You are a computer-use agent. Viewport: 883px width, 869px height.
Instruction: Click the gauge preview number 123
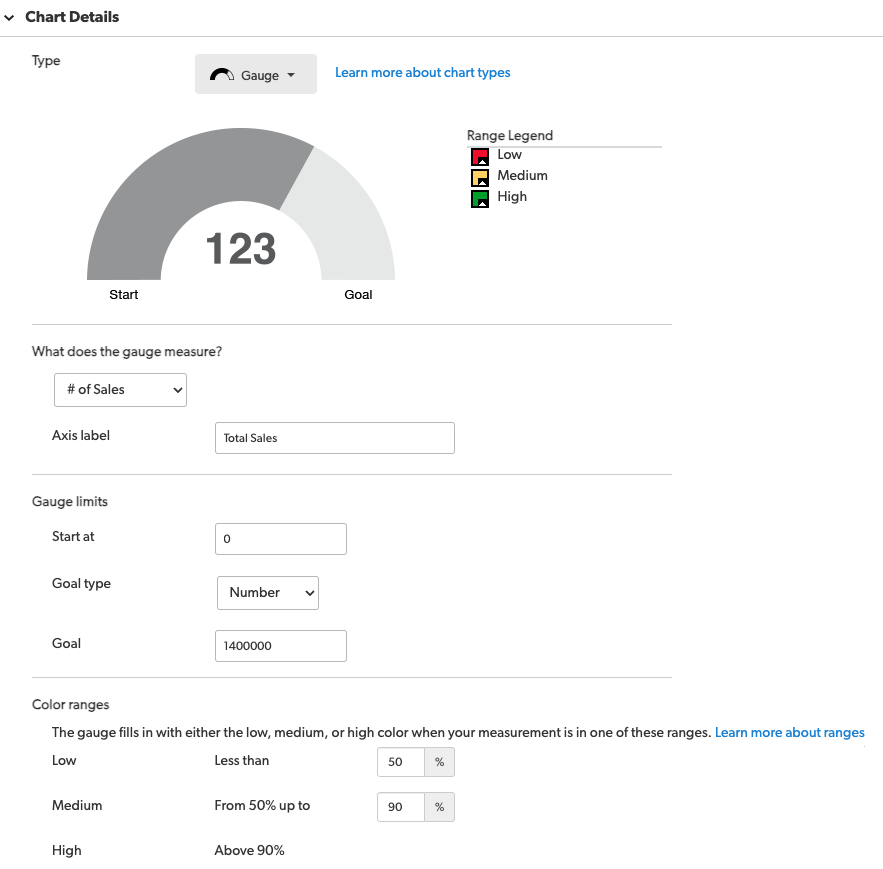pyautogui.click(x=241, y=248)
